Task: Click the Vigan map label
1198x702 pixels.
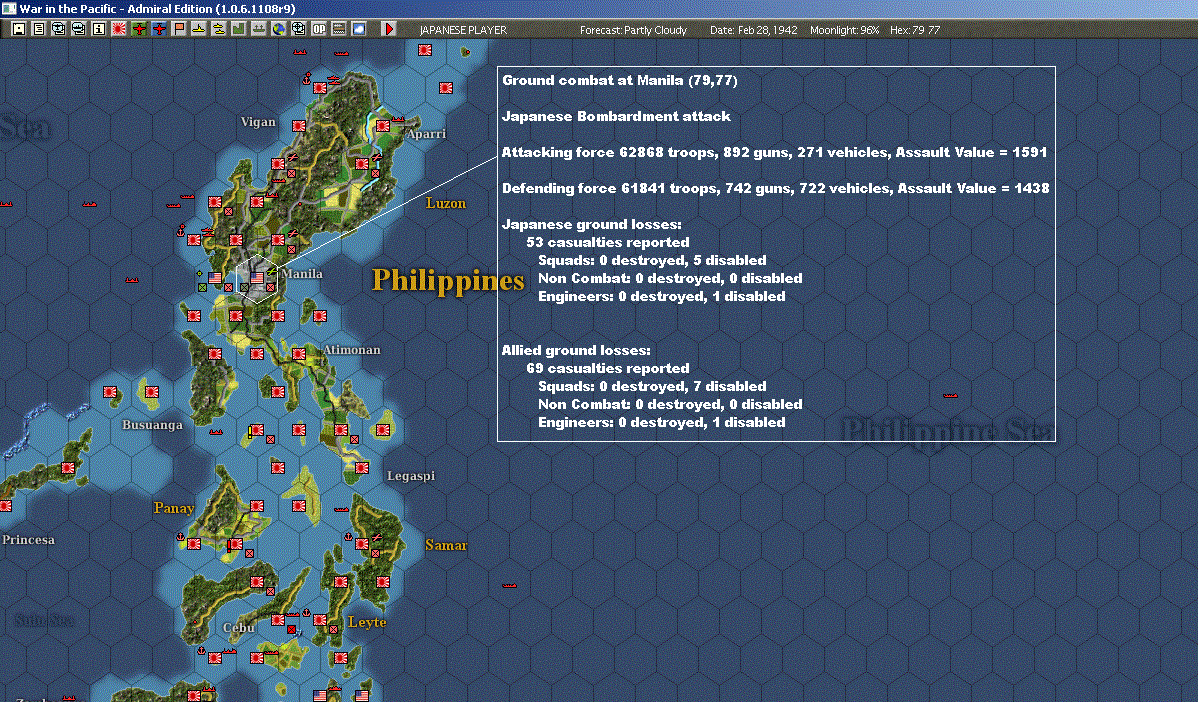Action: tap(258, 121)
